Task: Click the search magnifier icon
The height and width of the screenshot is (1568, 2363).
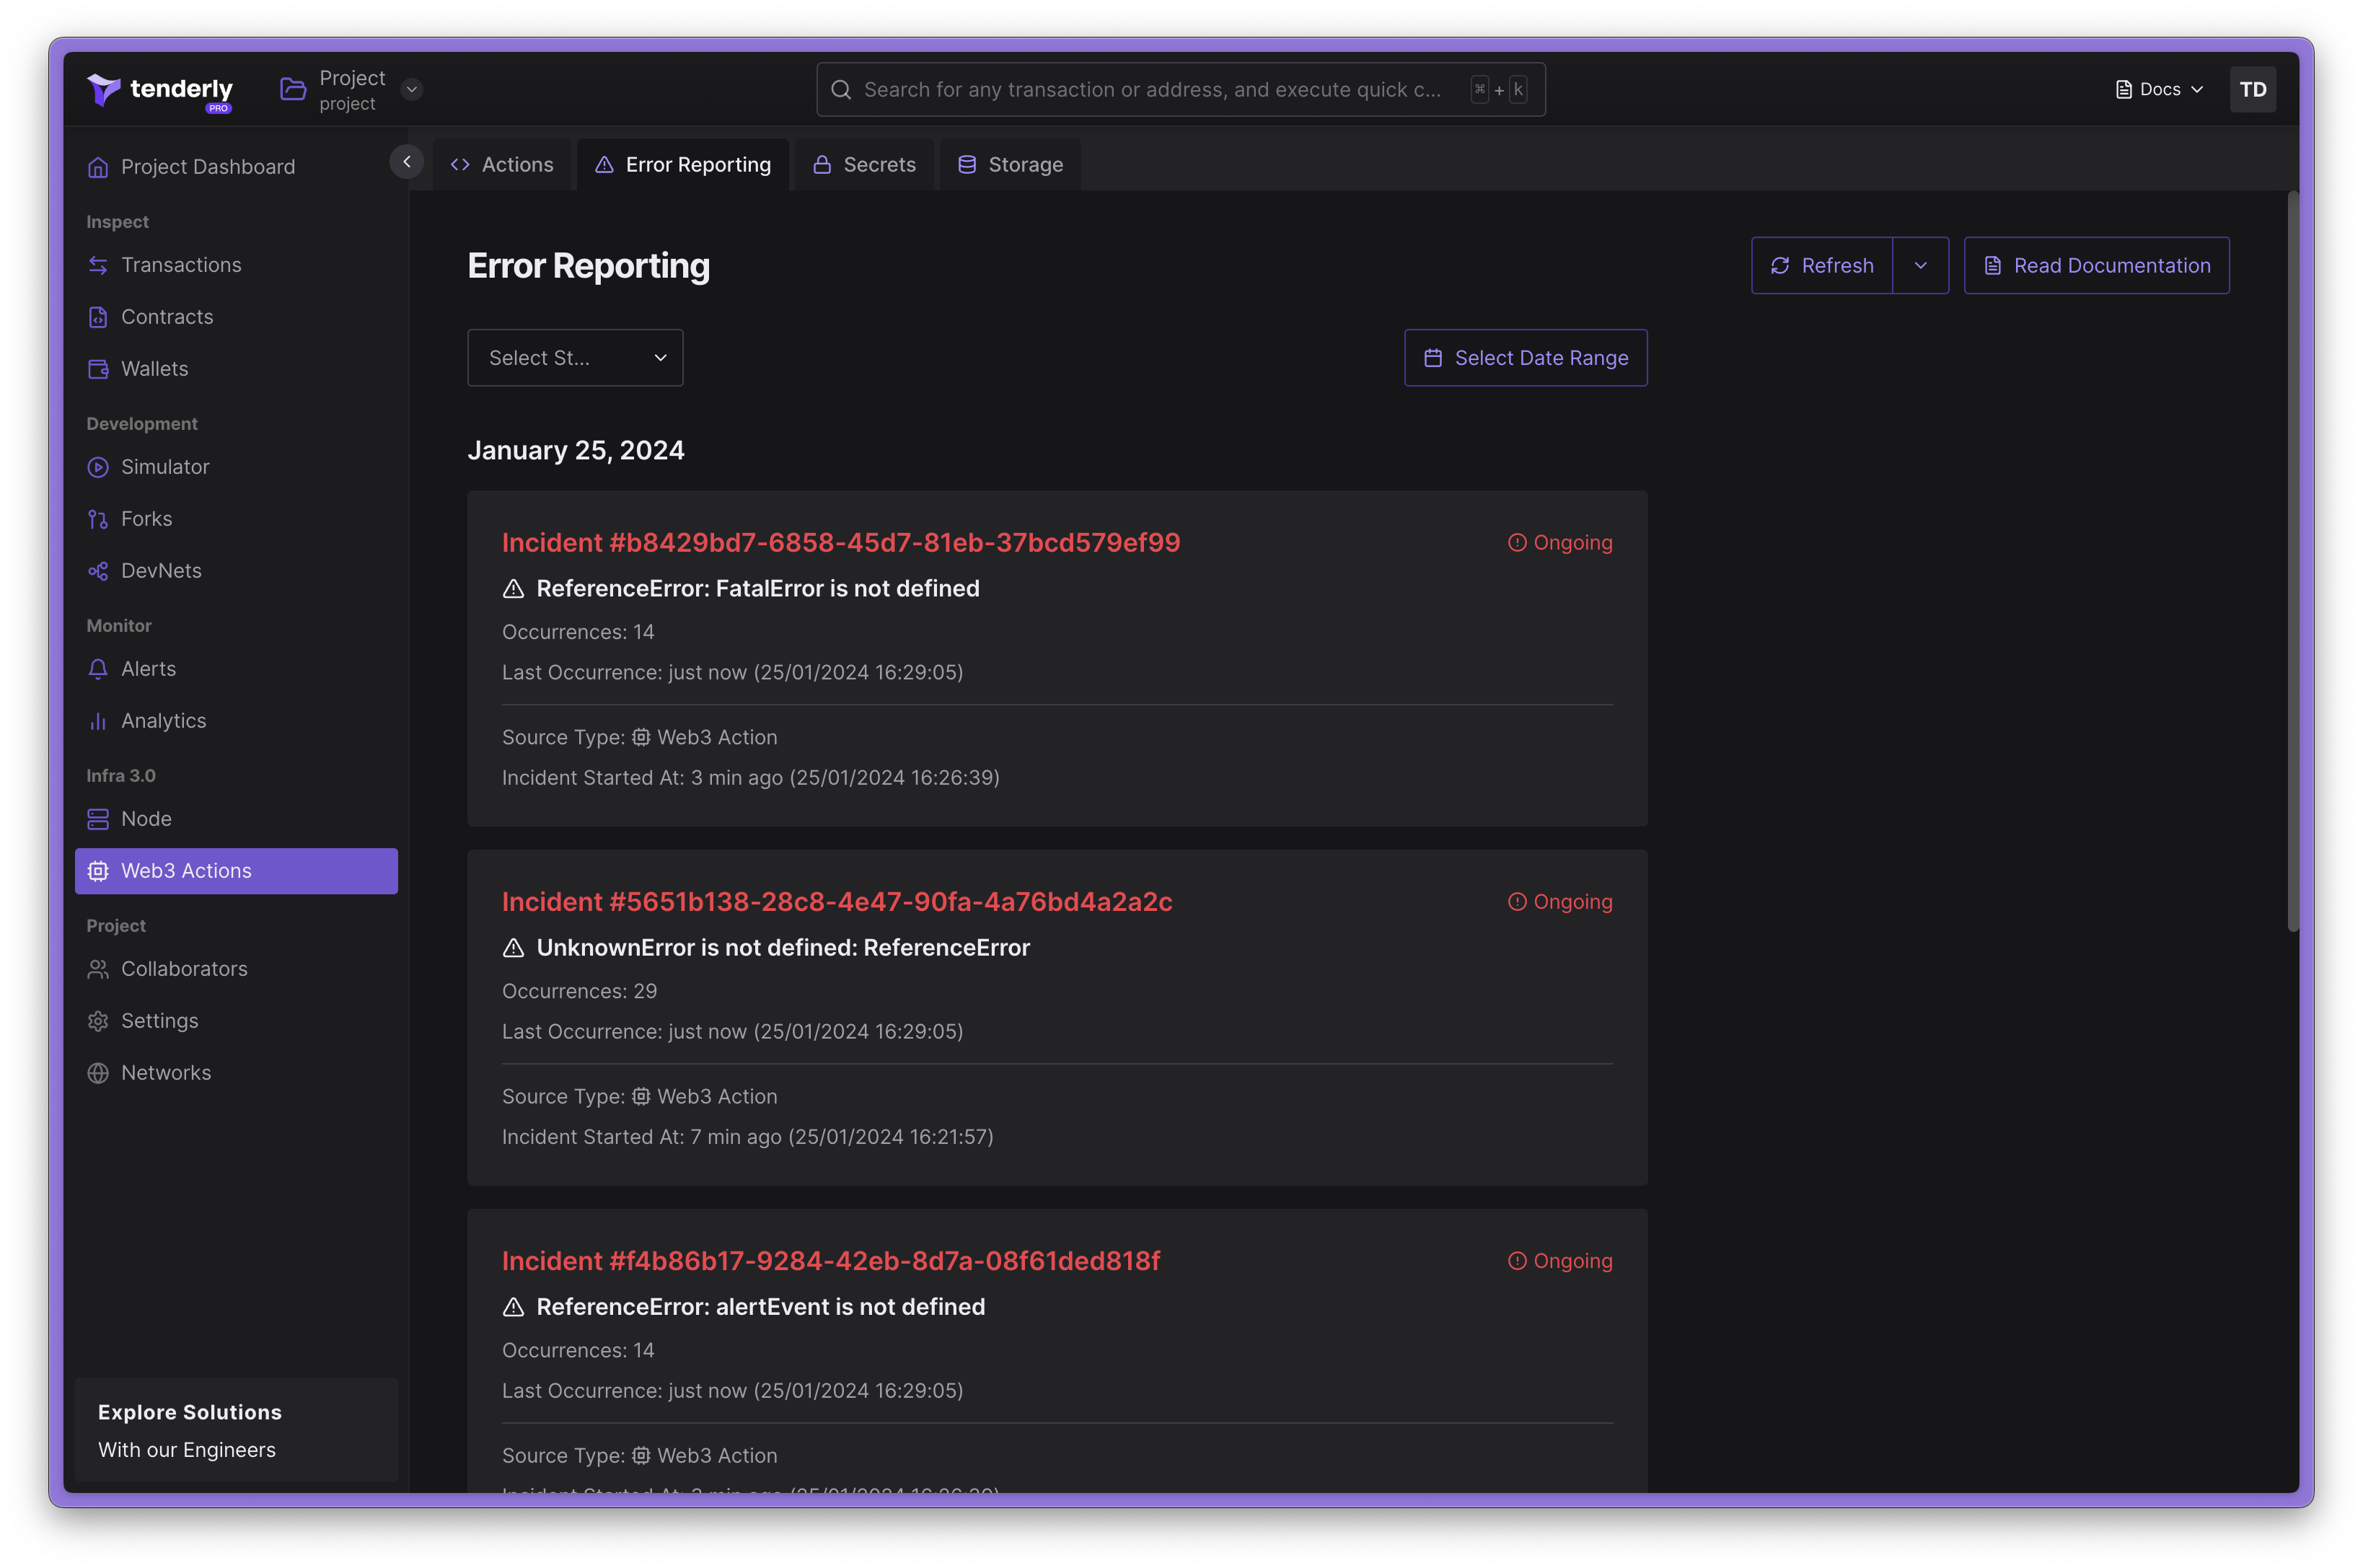Action: [841, 89]
